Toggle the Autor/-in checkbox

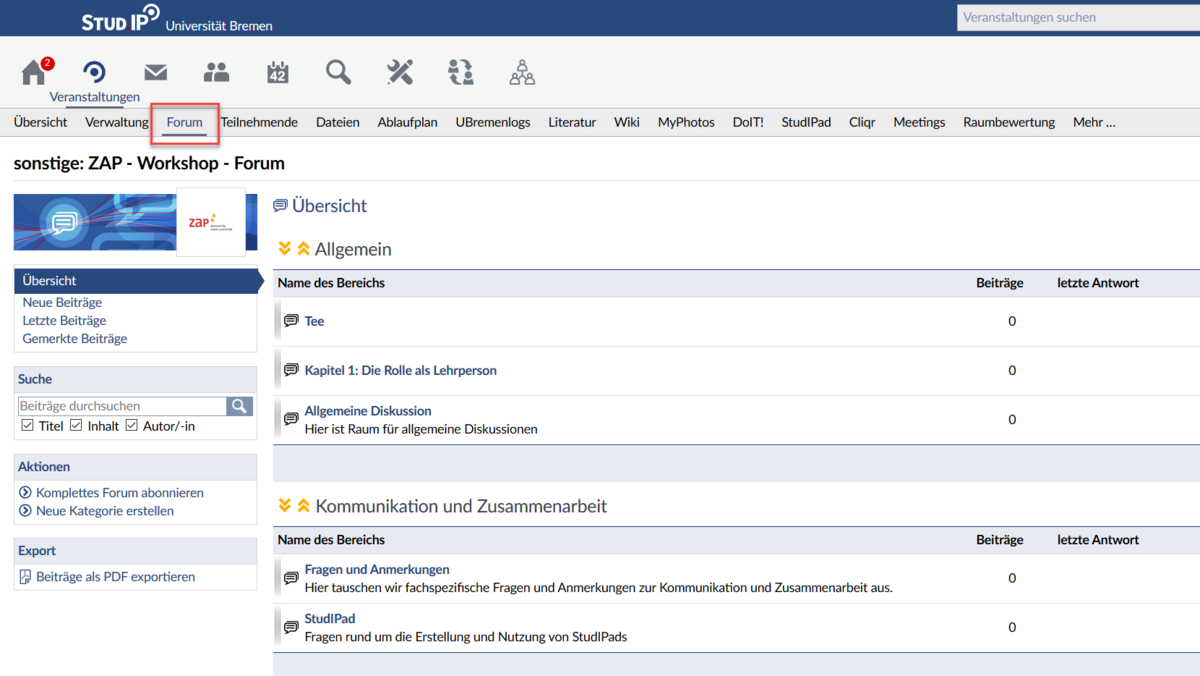coord(131,426)
